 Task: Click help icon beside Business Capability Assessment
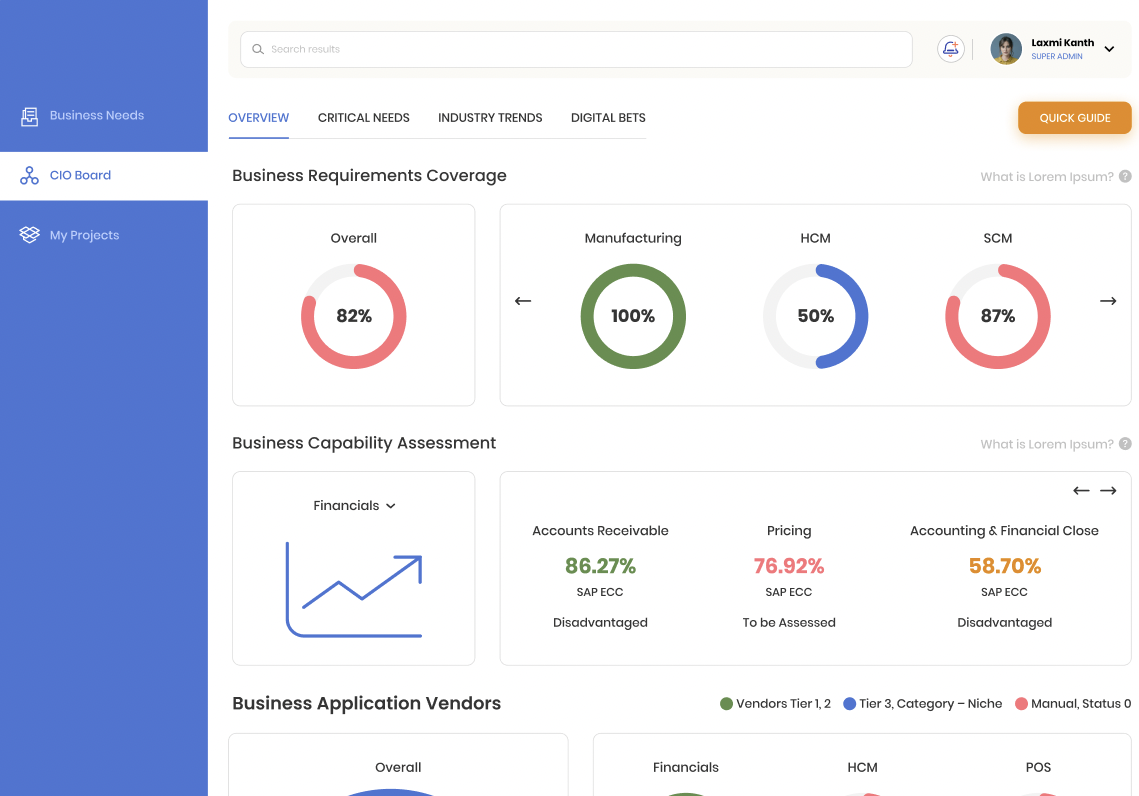click(1125, 444)
